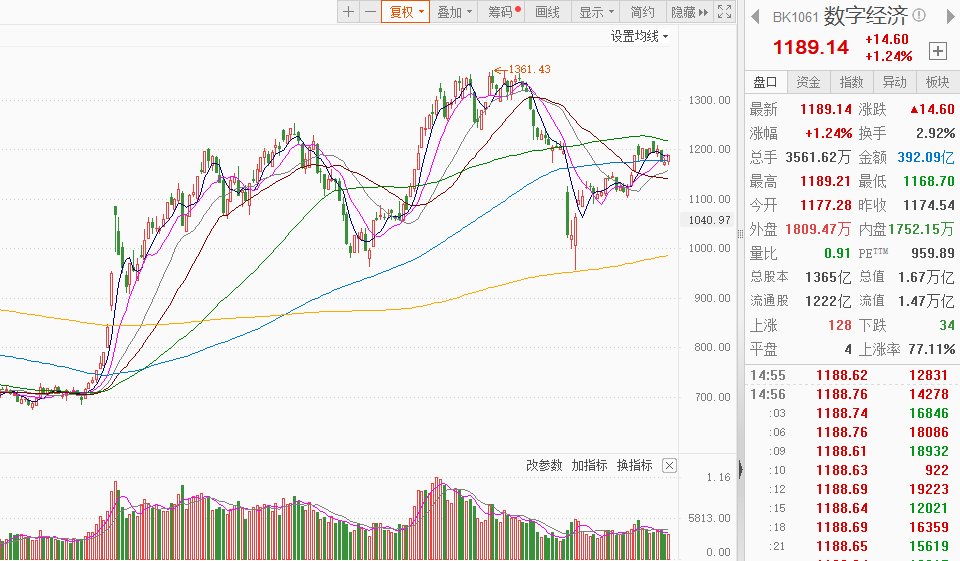
Task: Go to previous sector with left arrow
Action: 755,16
